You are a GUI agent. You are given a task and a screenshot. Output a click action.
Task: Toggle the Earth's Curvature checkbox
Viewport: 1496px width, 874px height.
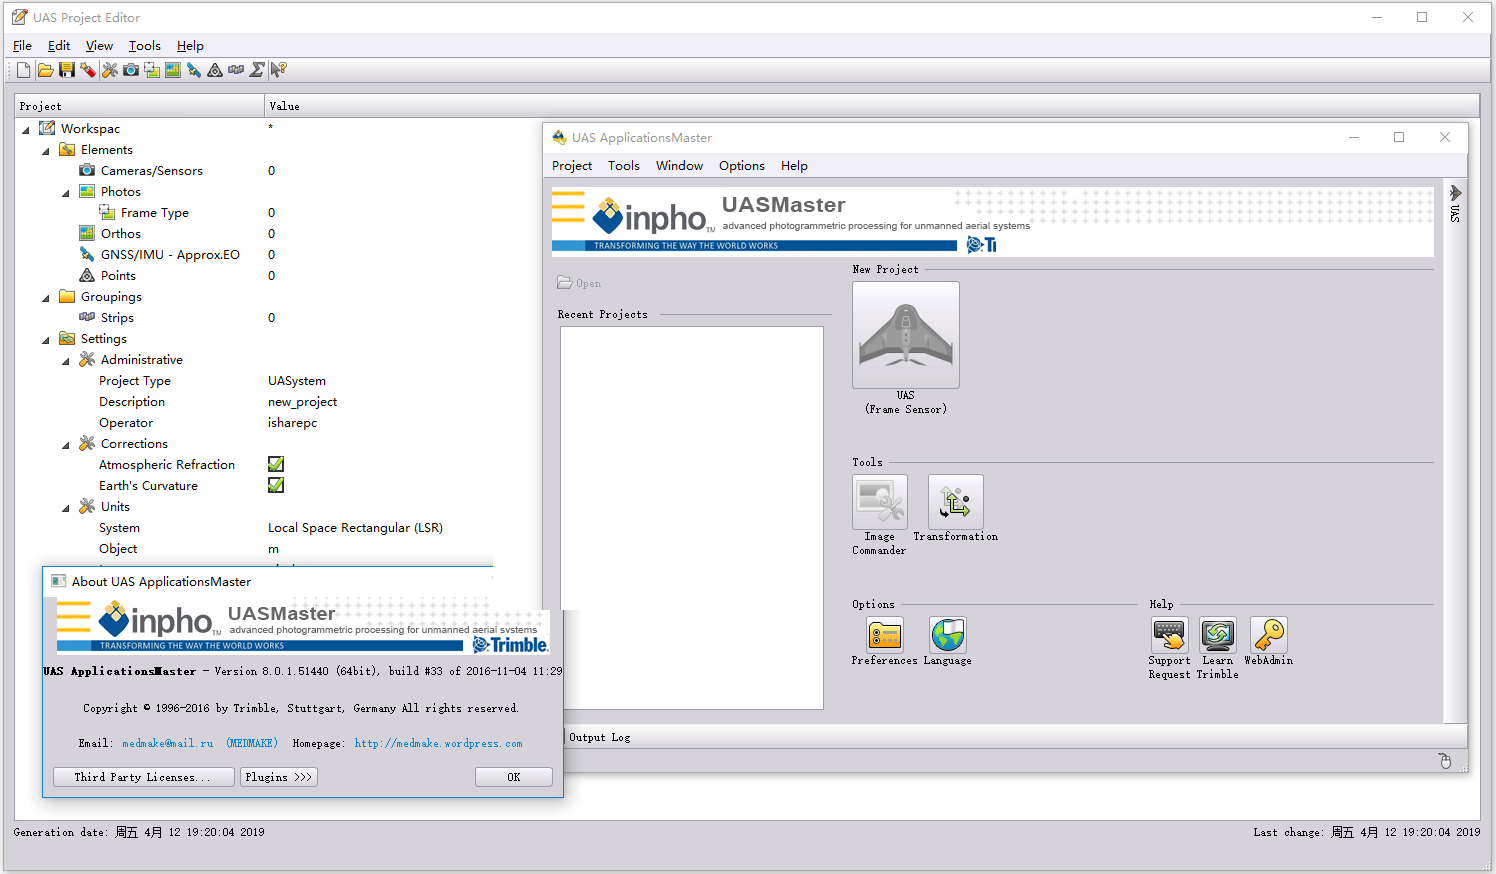coord(276,485)
